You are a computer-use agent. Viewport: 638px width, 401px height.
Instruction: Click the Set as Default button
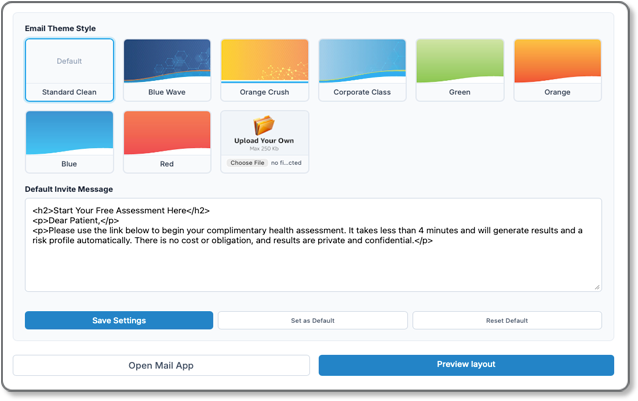312,320
